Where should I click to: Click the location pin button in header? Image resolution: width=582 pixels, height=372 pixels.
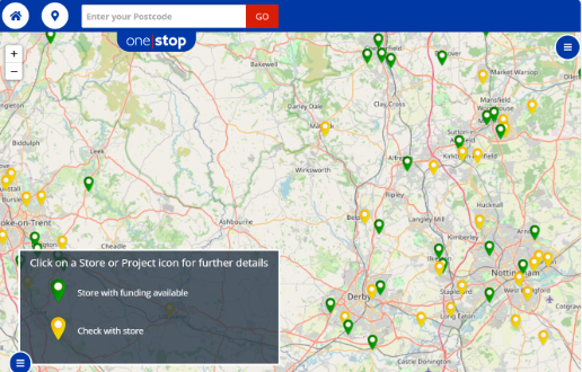(55, 16)
